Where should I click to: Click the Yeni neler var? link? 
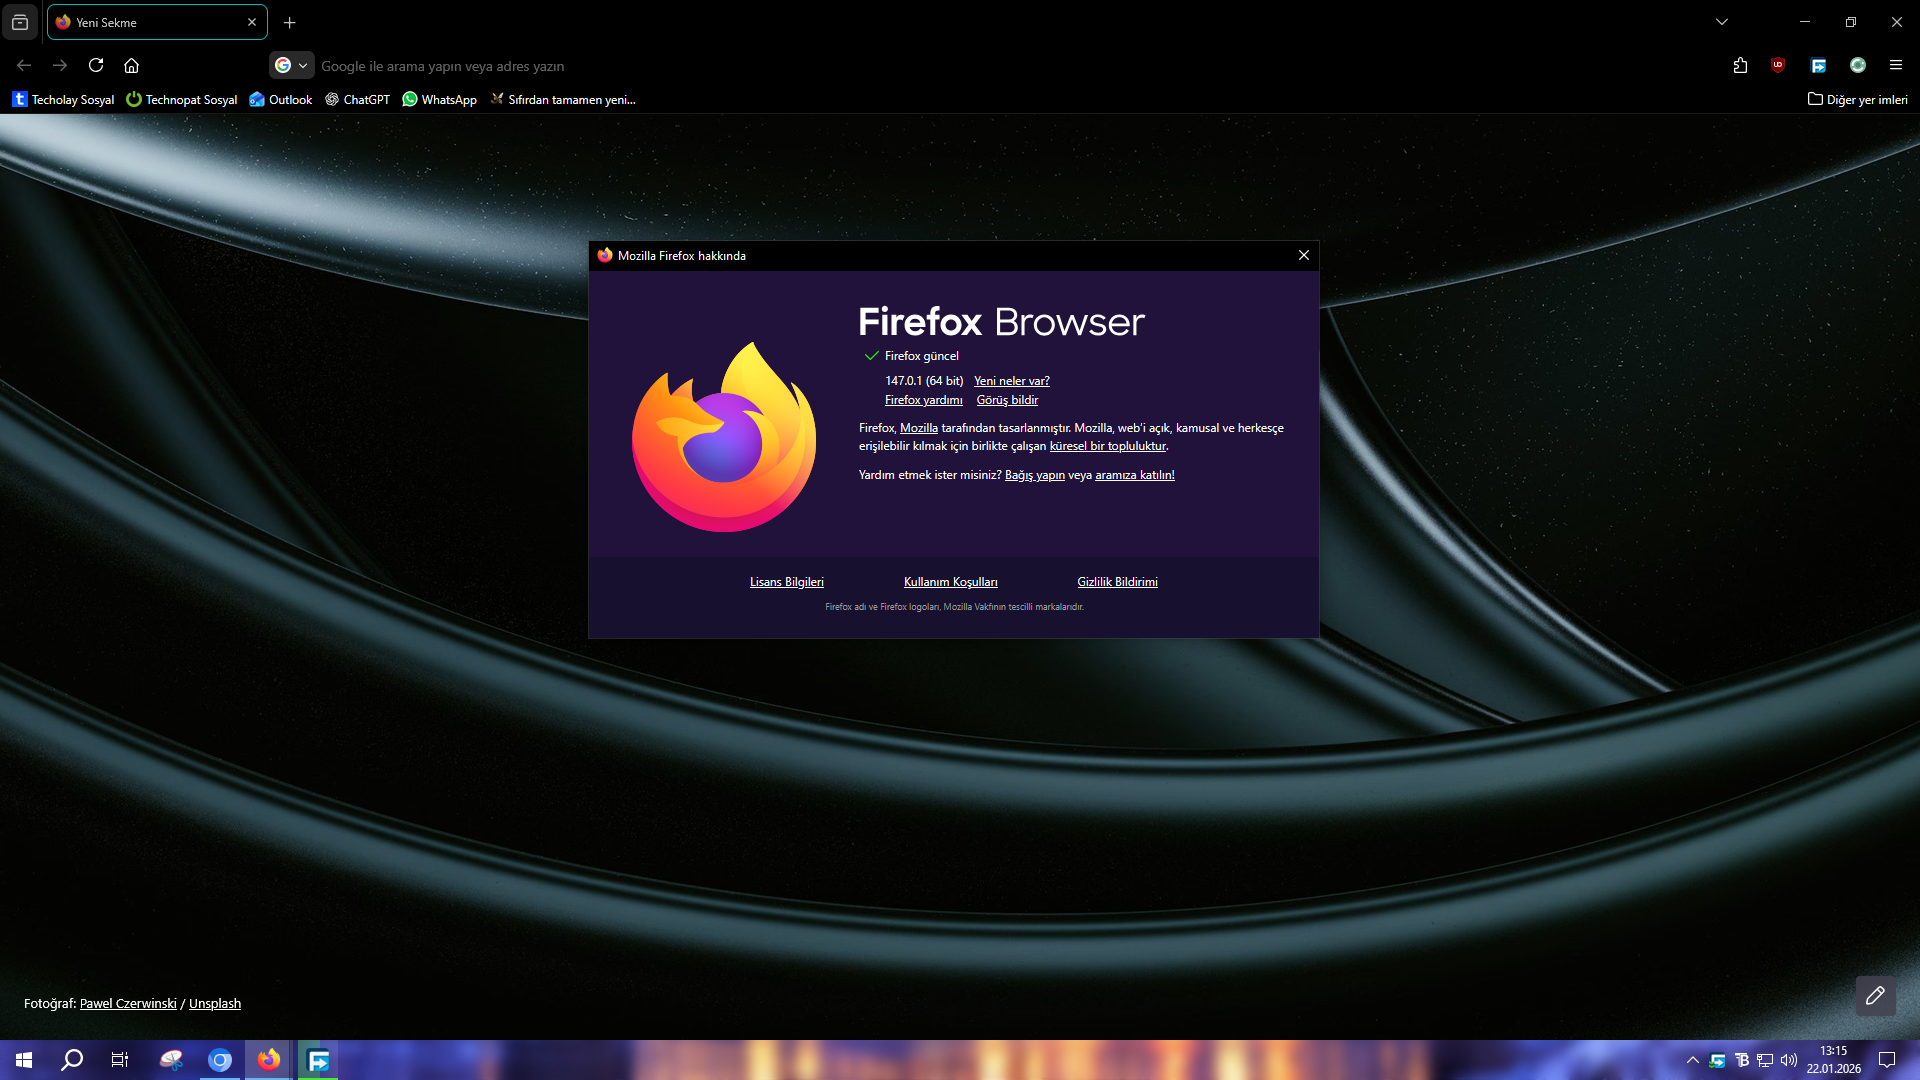coord(1012,381)
